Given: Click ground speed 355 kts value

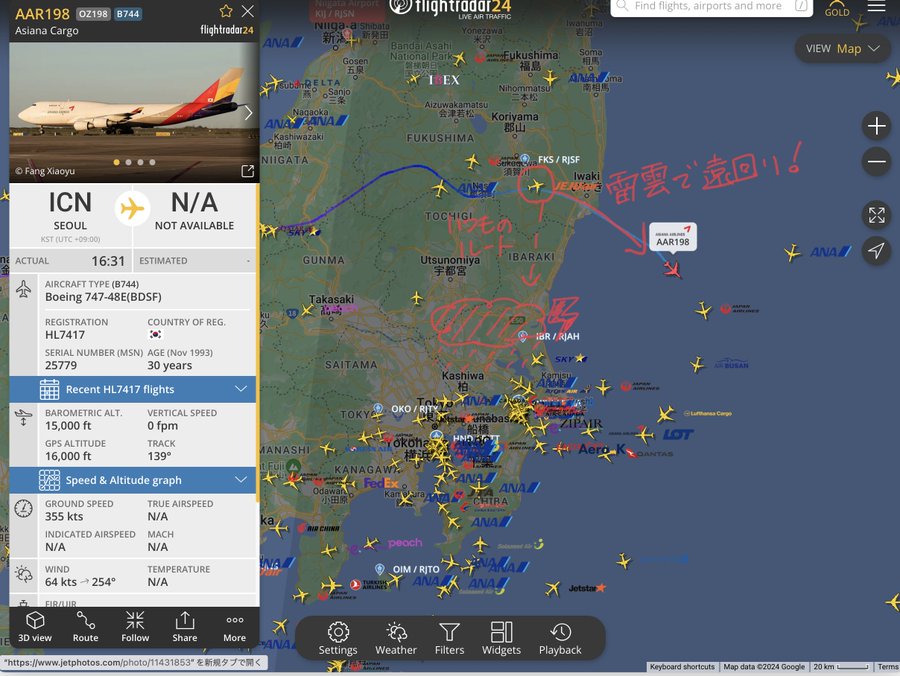Looking at the screenshot, I should 64,516.
